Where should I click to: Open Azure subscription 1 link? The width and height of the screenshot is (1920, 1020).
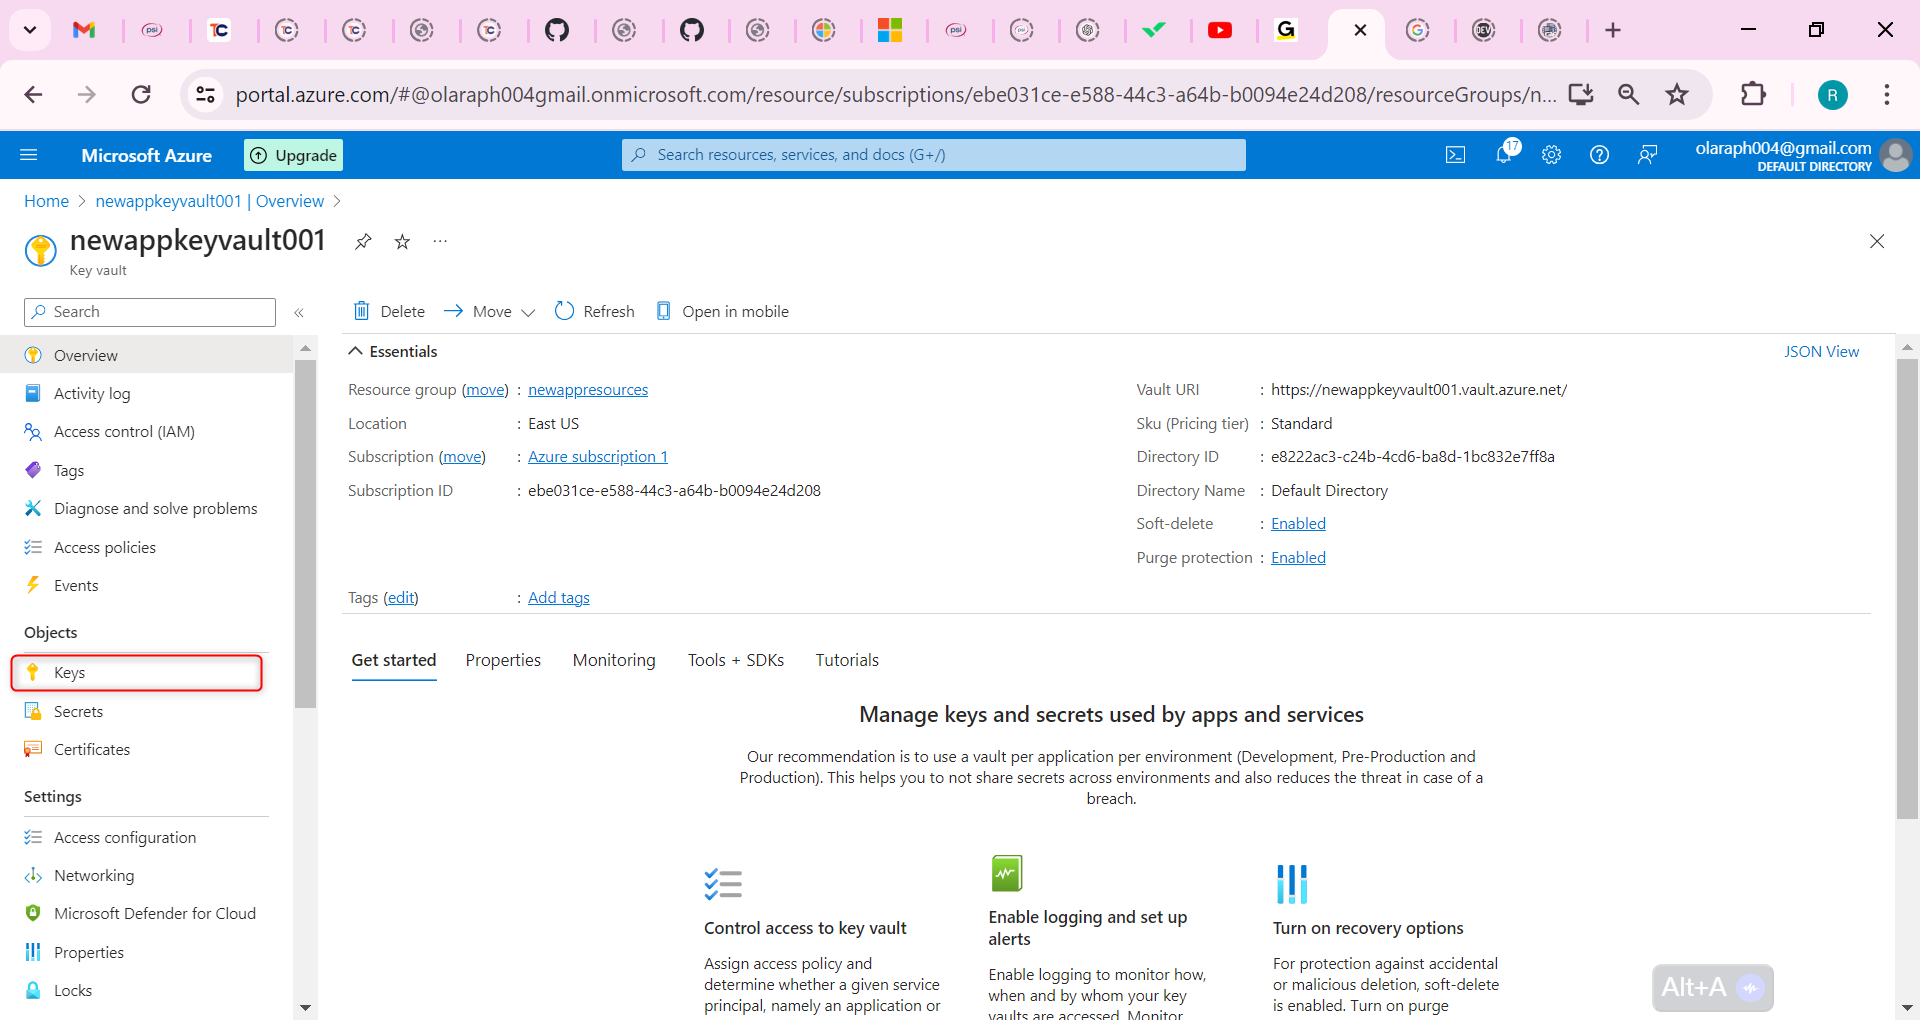coord(598,457)
